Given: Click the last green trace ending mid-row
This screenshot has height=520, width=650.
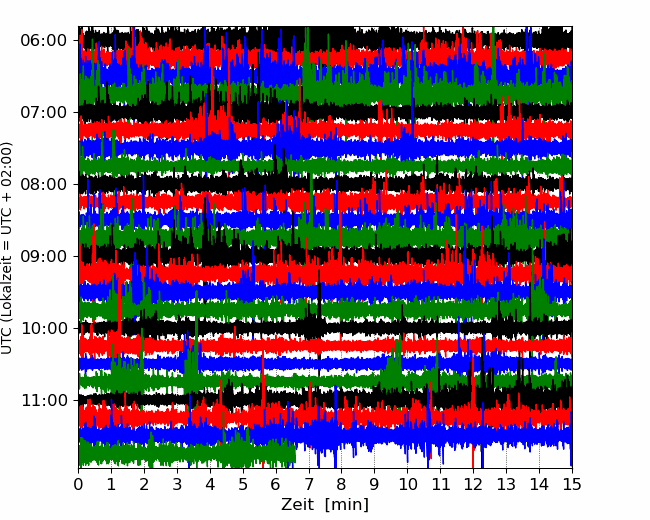Looking at the screenshot, I should pyautogui.click(x=187, y=452).
